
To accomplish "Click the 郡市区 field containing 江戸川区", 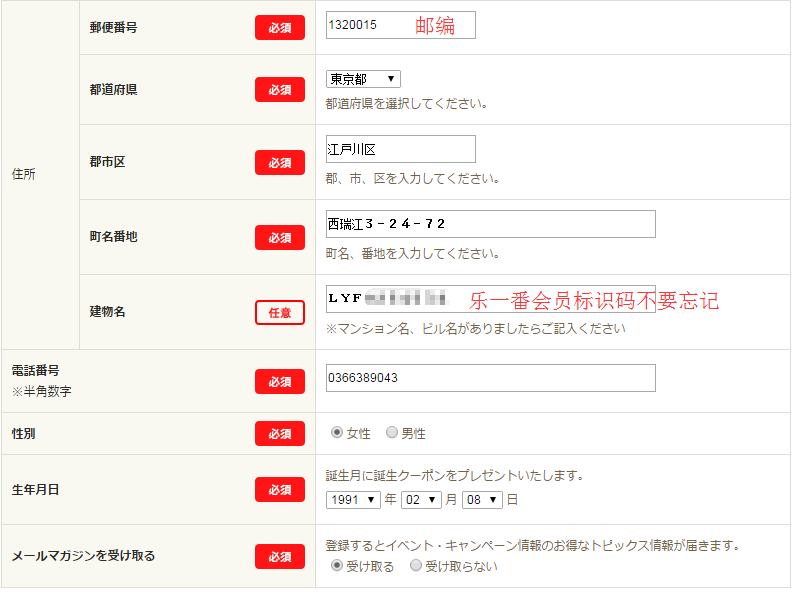I will click(x=400, y=149).
